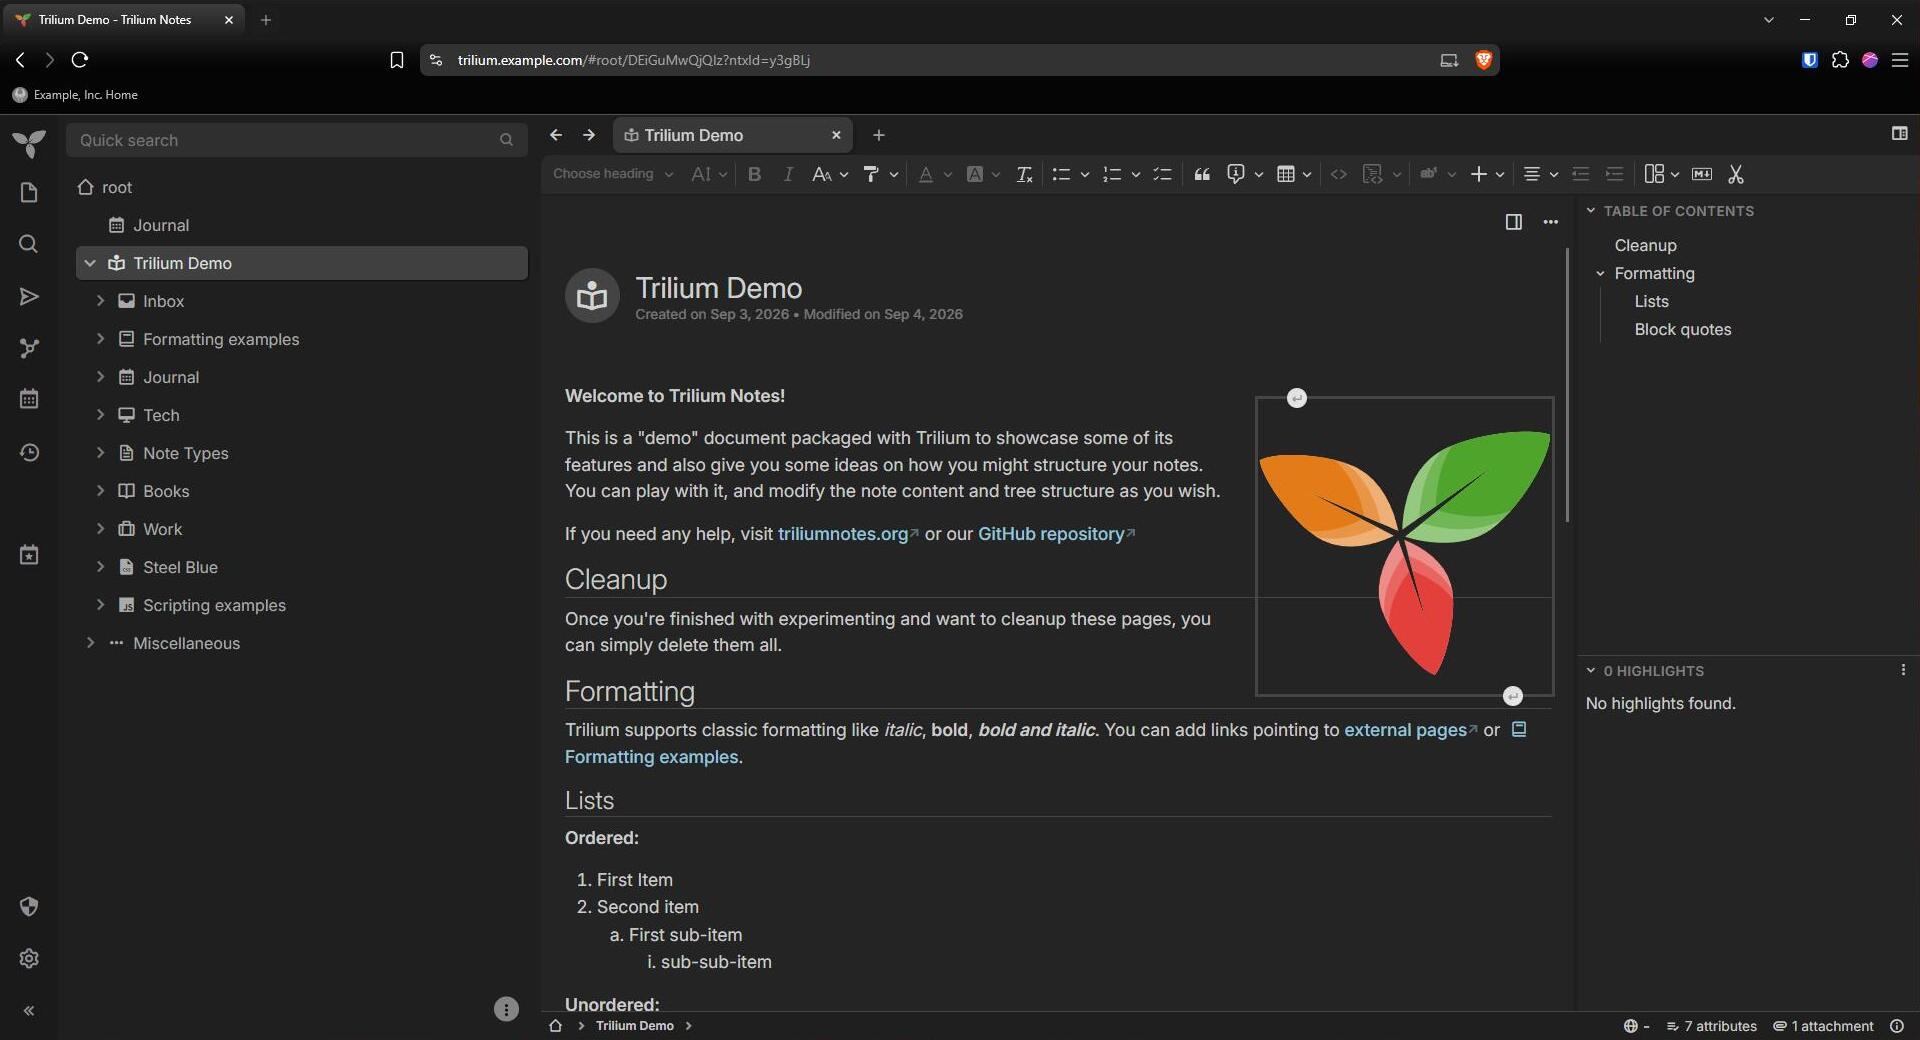The width and height of the screenshot is (1920, 1040).
Task: Open the GitHub repository link
Action: click(1056, 534)
